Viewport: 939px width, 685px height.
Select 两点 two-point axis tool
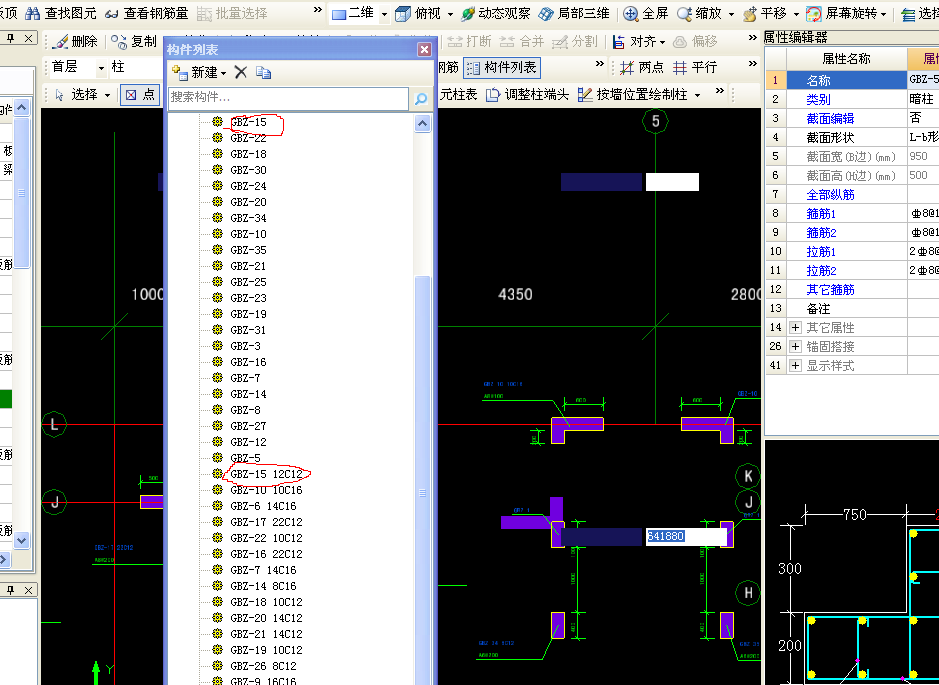[642, 68]
